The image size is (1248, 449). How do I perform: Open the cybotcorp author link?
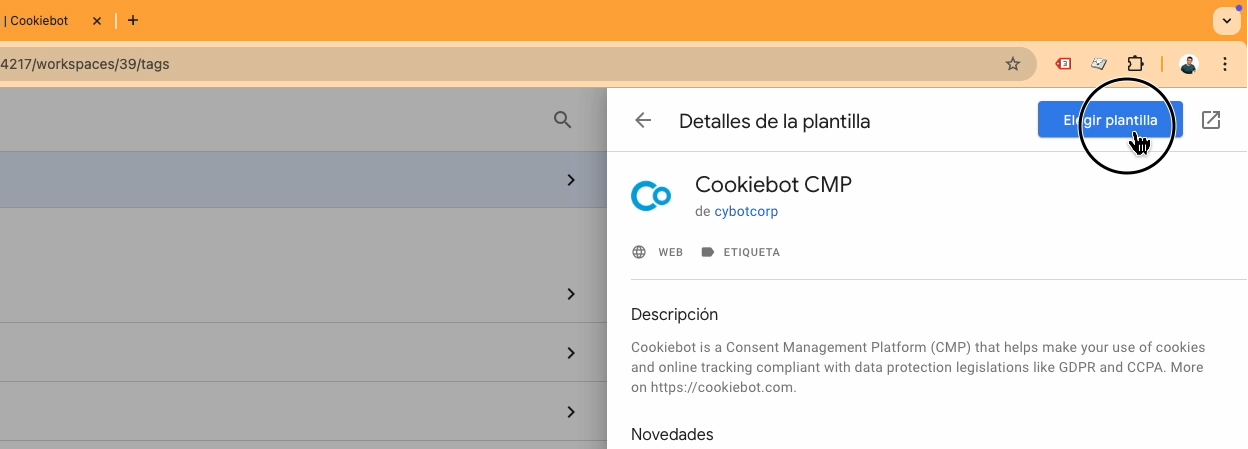(x=746, y=212)
